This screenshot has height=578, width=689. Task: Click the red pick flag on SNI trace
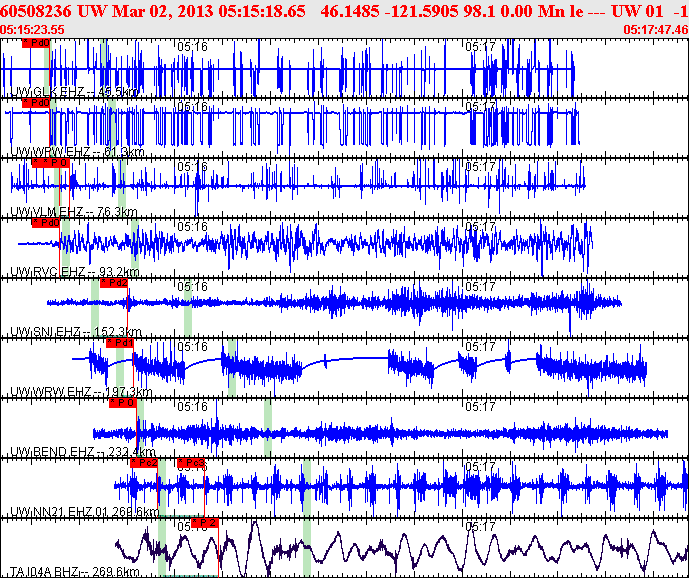tap(115, 283)
